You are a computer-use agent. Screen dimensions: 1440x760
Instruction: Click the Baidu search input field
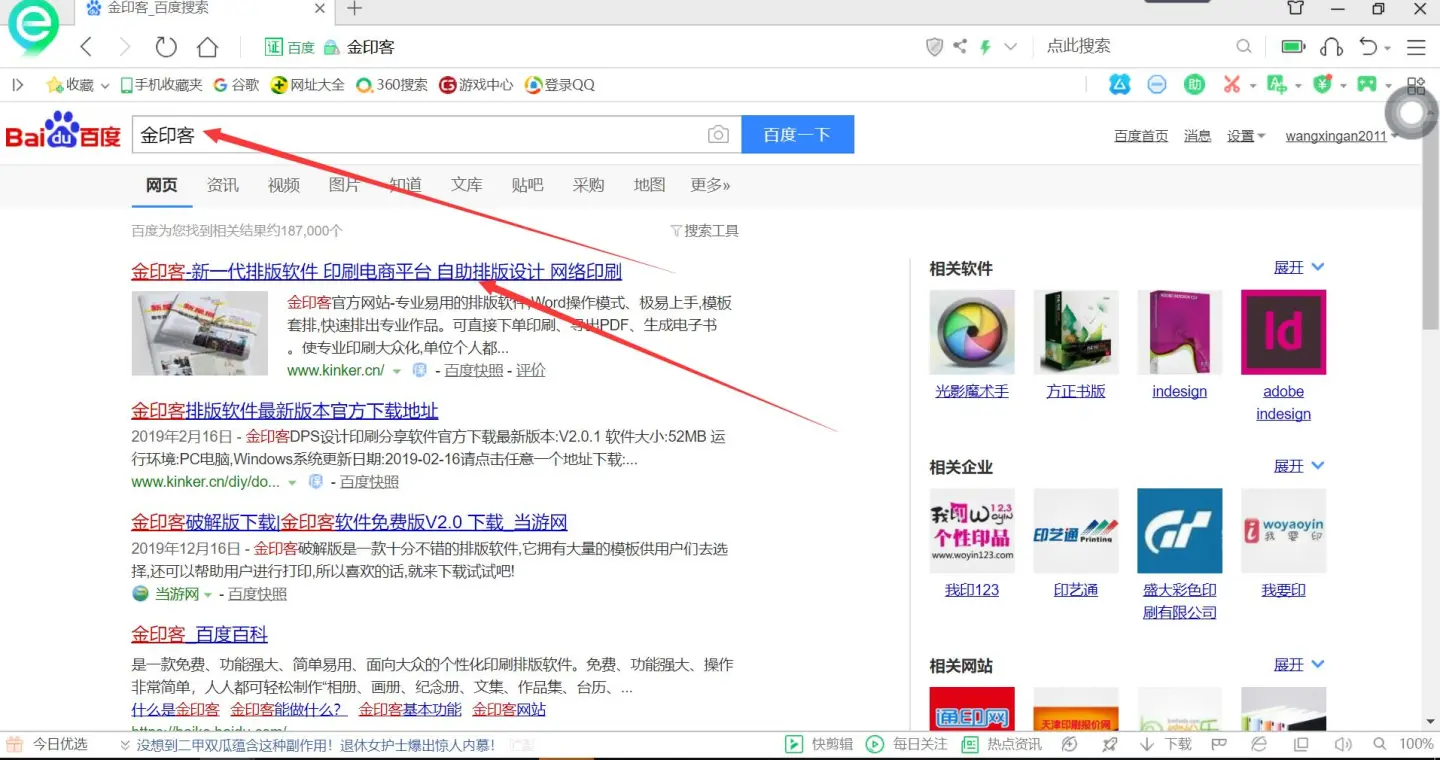pos(437,135)
